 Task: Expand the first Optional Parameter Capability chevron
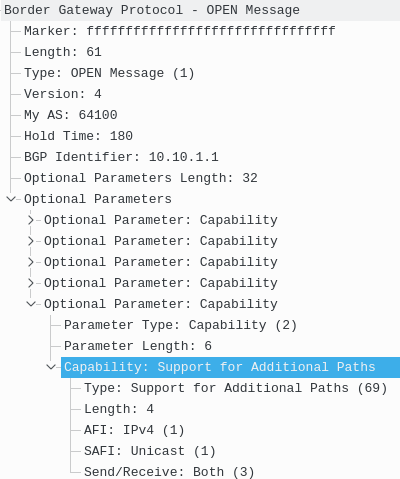31,220
